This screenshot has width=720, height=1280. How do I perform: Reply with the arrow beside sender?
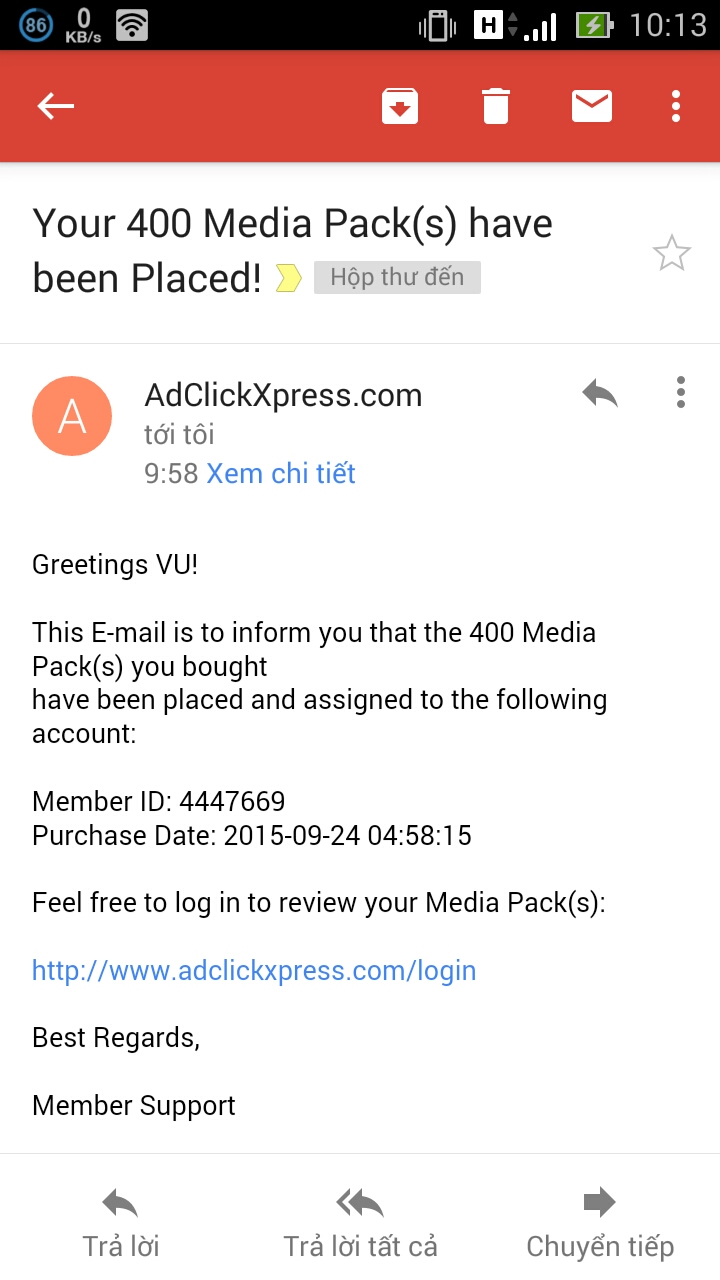click(600, 394)
